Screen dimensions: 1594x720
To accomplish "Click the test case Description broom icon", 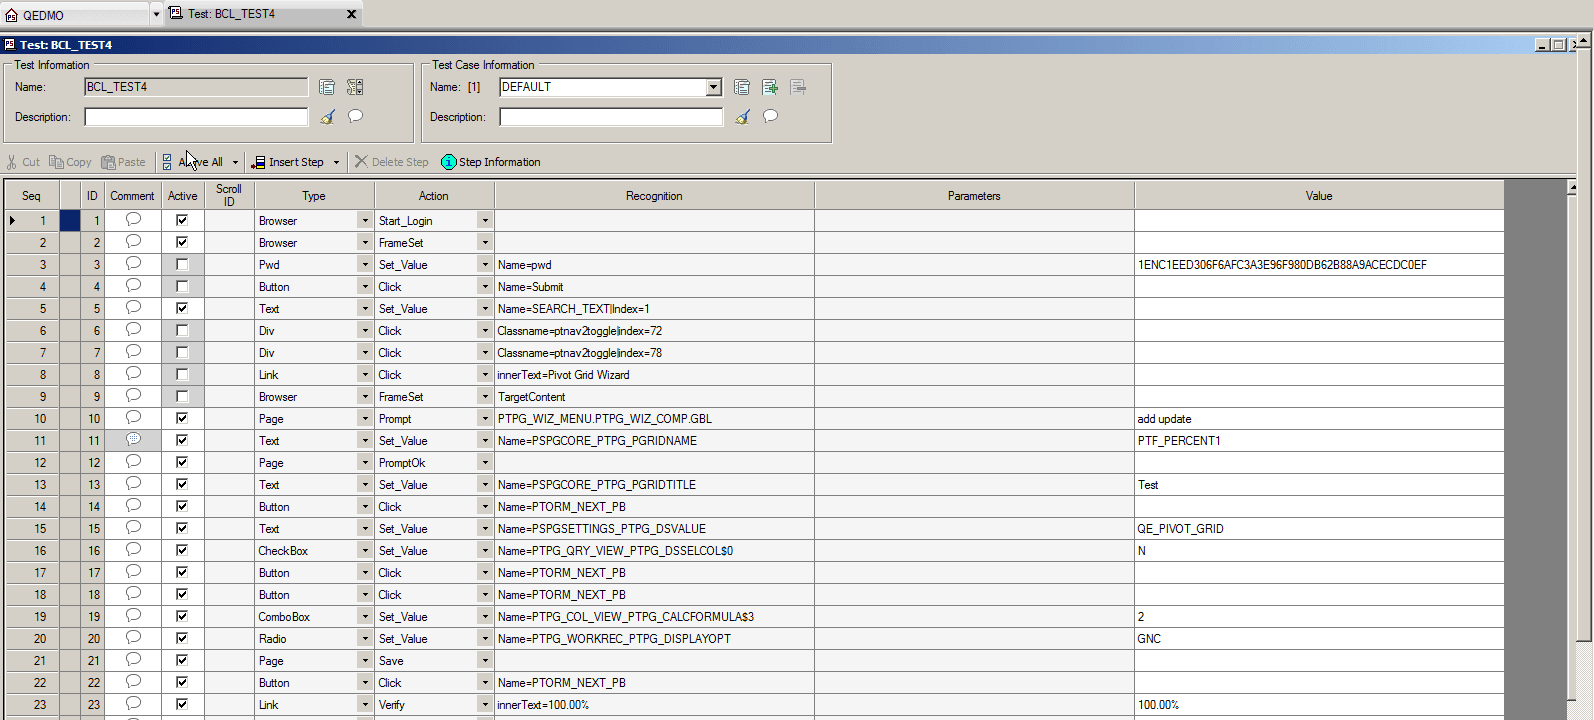I will (742, 117).
